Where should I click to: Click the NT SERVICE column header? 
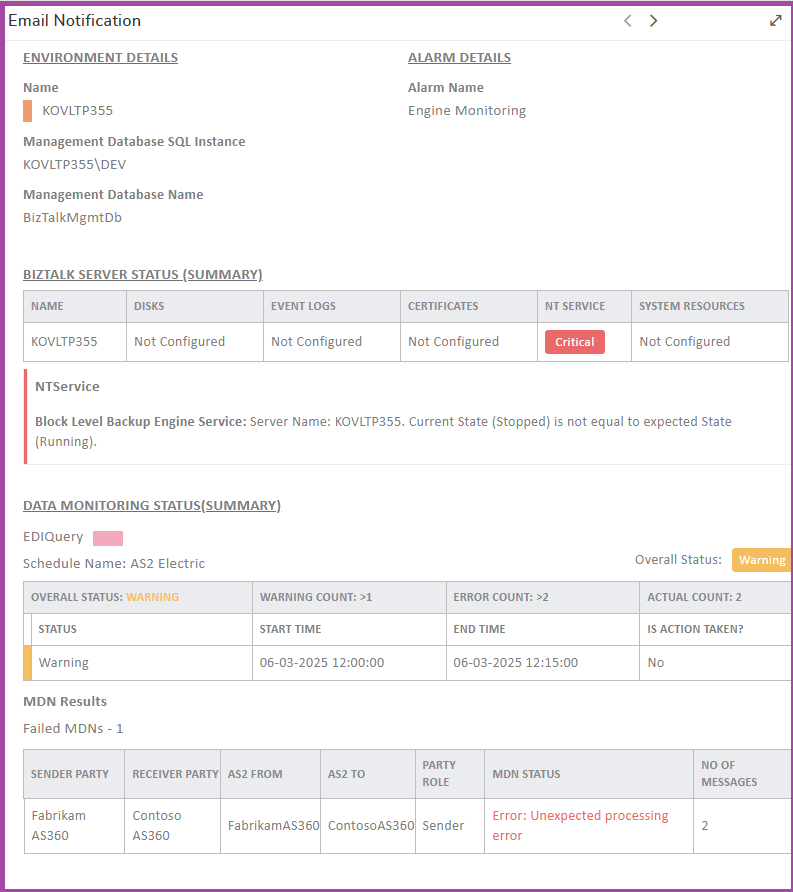tap(584, 307)
